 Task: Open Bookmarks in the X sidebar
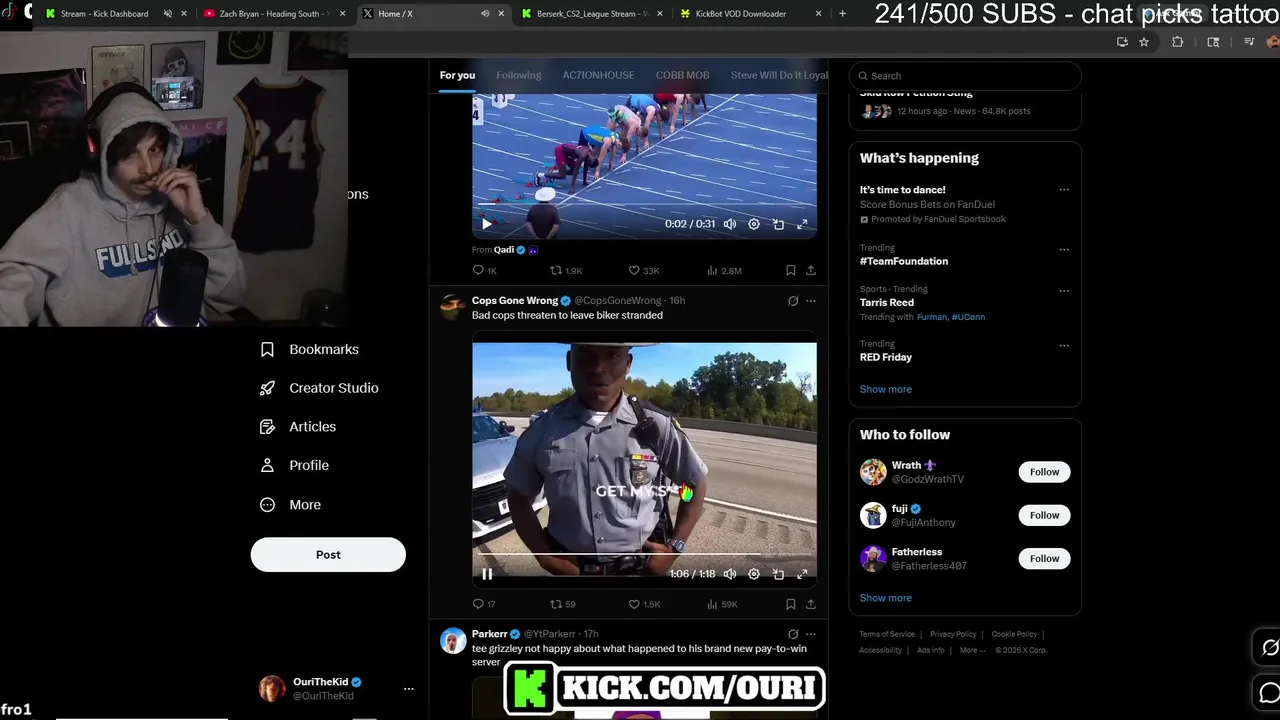pyautogui.click(x=309, y=349)
